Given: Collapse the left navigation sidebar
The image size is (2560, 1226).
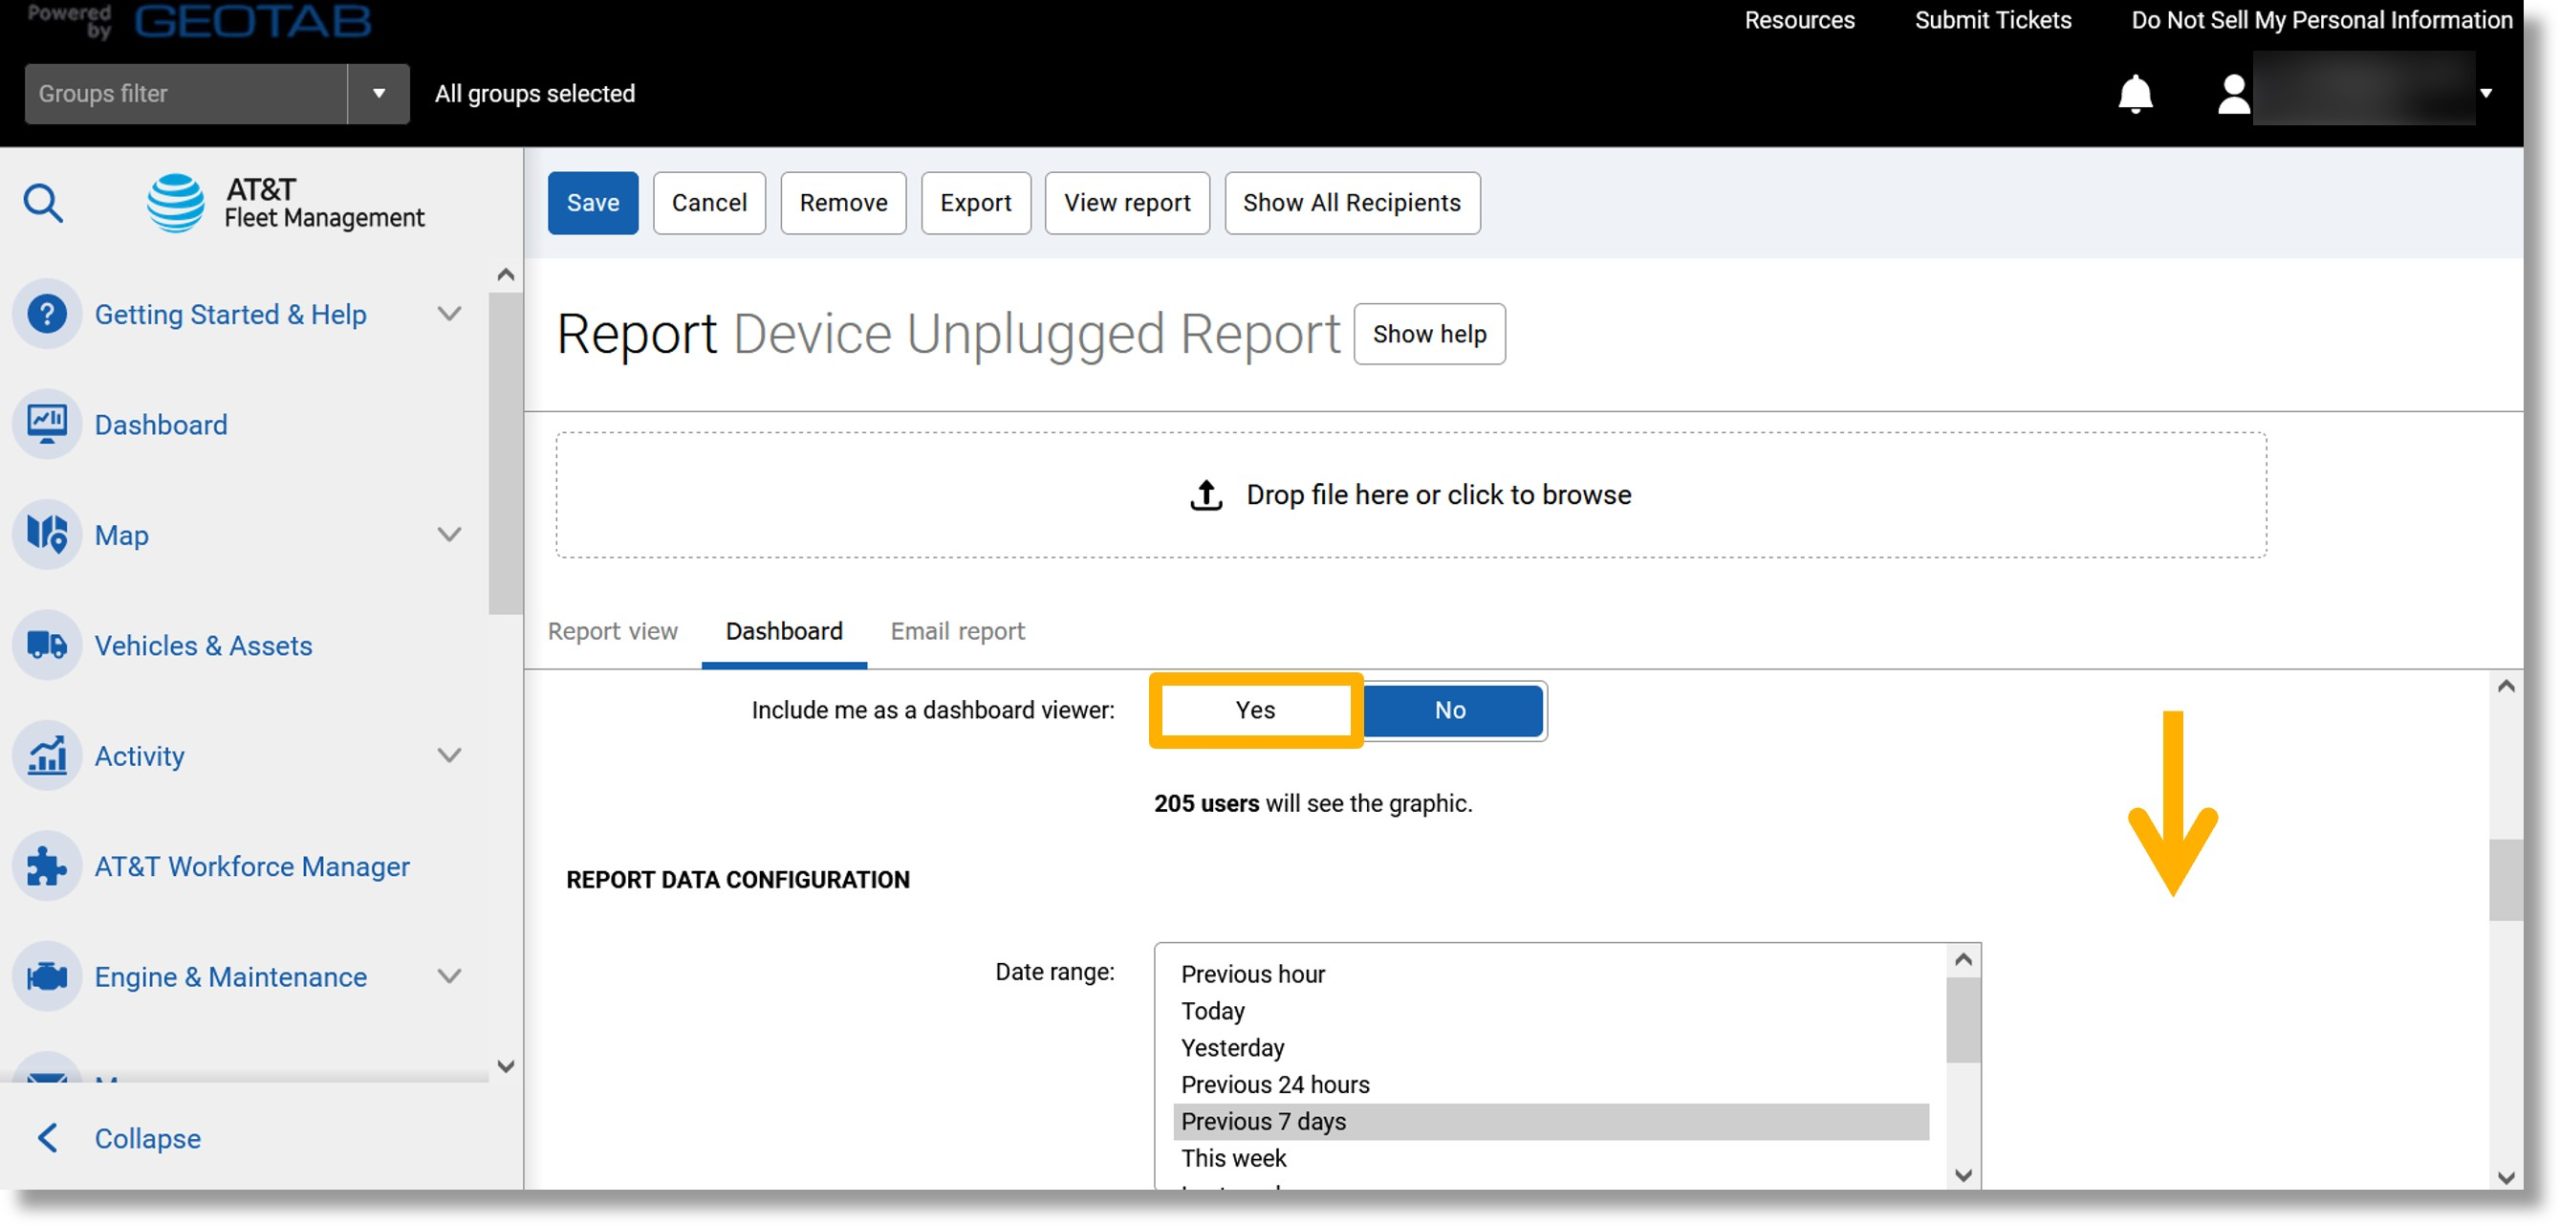Looking at the screenshot, I should point(145,1138).
